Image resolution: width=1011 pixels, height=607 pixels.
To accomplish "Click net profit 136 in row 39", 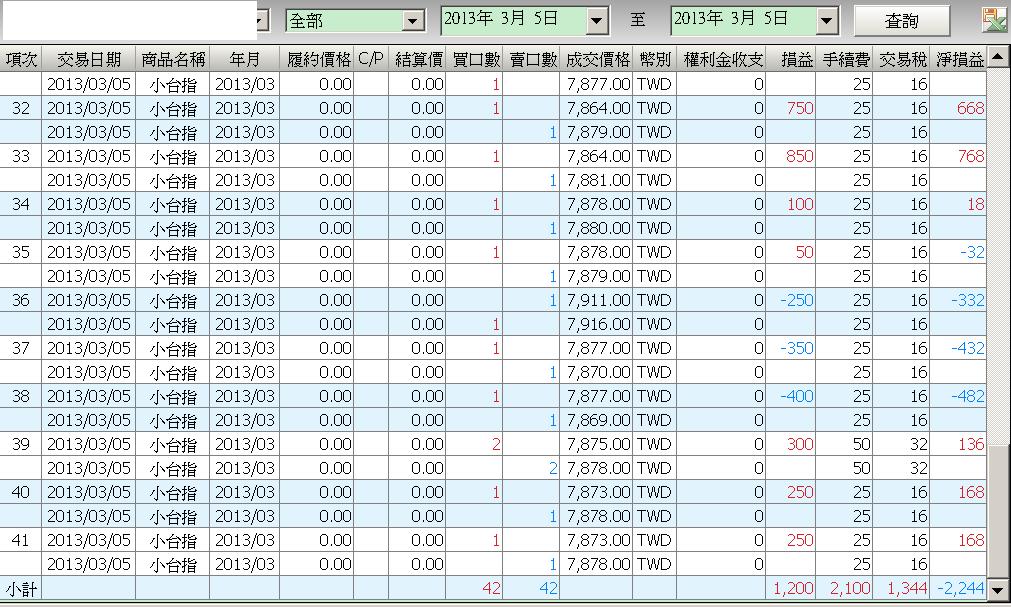I will click(x=971, y=444).
